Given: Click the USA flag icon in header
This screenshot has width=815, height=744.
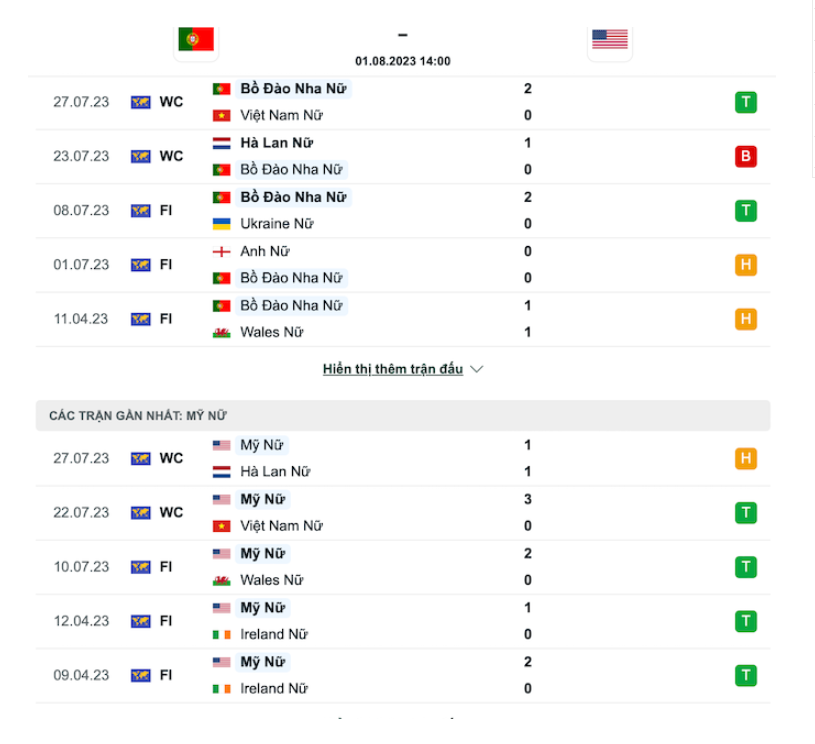Looking at the screenshot, I should (609, 39).
